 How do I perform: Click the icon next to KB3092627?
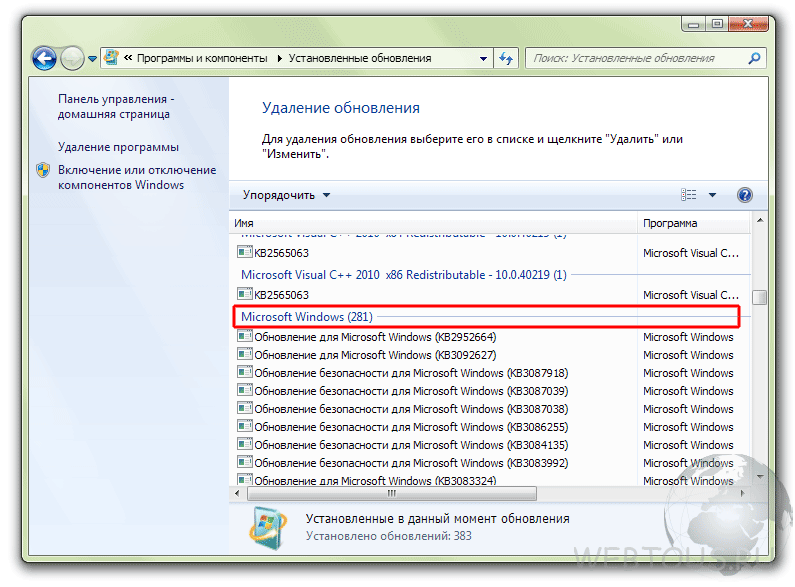(x=245, y=354)
